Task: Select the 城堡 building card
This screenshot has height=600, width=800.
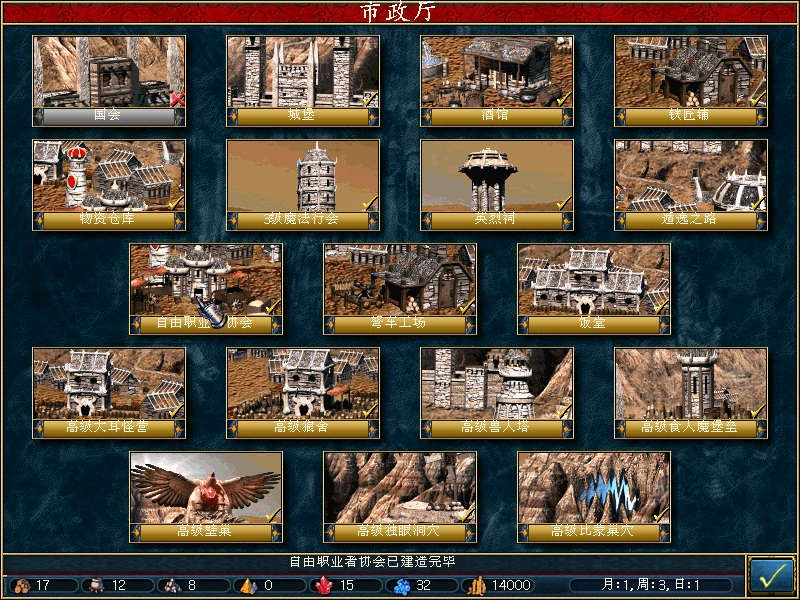Action: pos(303,81)
